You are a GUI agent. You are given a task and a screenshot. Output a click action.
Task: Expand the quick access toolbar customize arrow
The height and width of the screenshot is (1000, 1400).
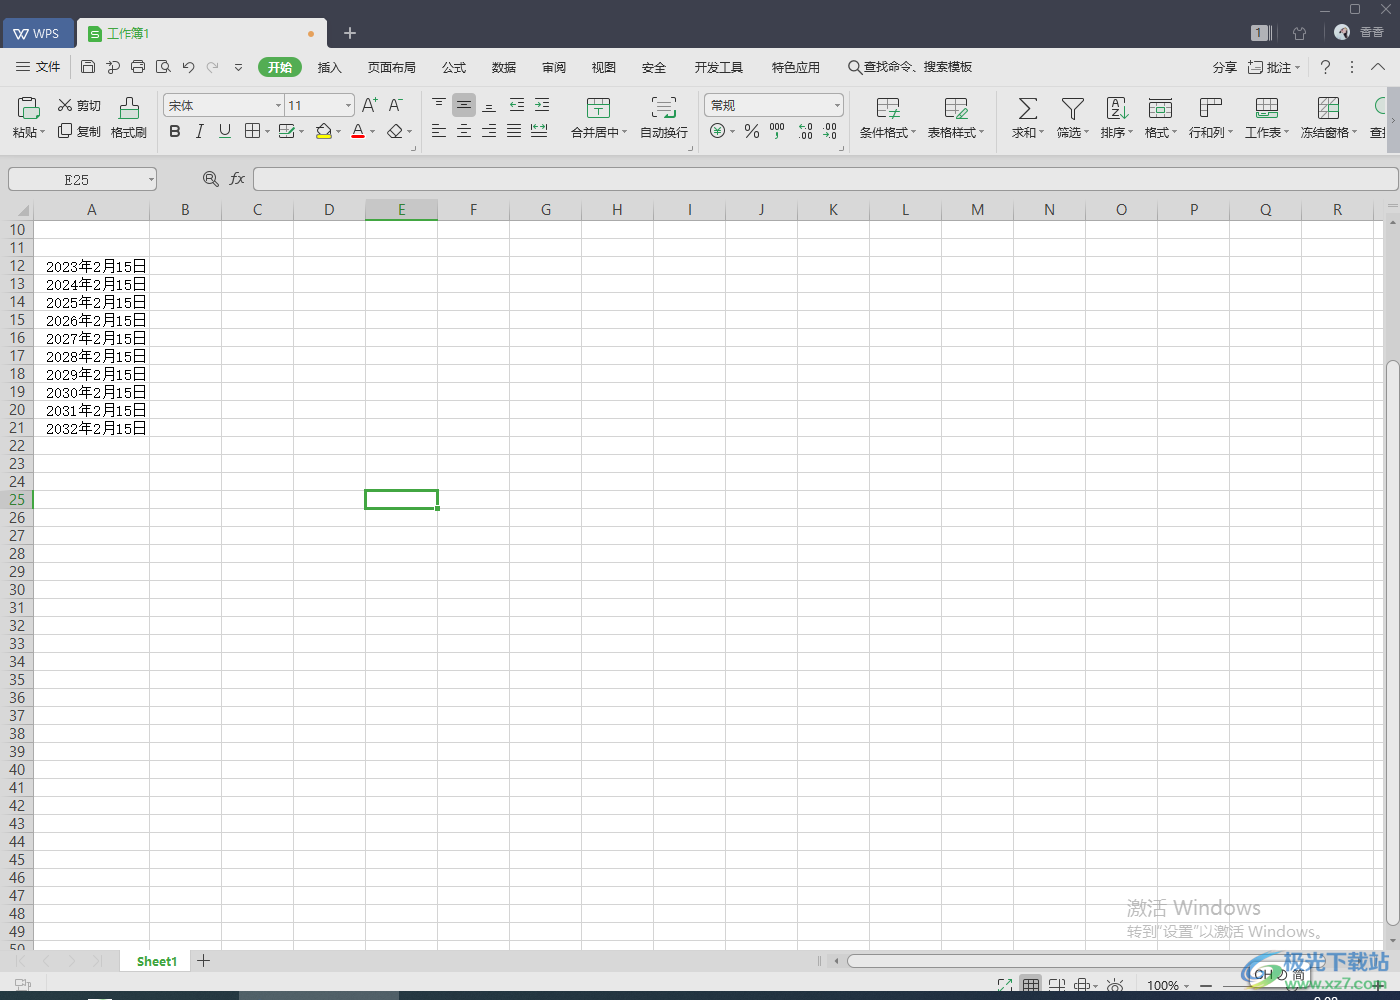(x=238, y=67)
